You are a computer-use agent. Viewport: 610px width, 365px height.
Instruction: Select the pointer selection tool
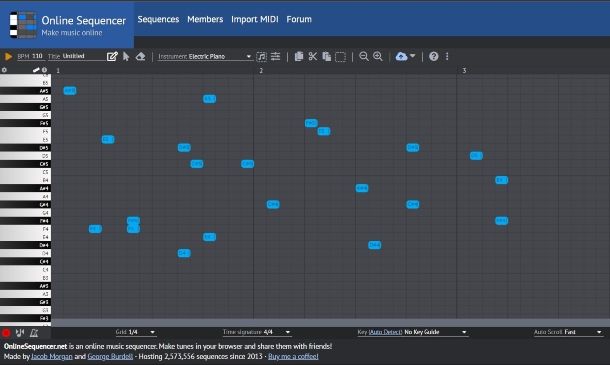[x=126, y=56]
